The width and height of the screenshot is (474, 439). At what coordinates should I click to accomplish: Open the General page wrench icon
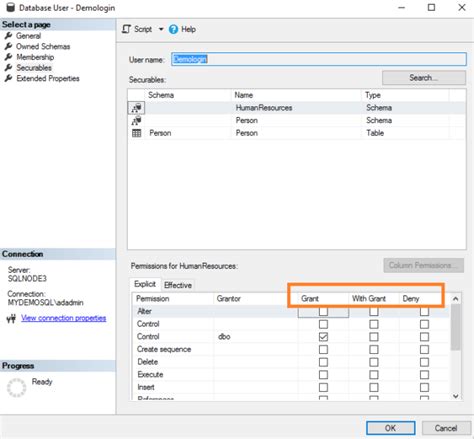(9, 36)
